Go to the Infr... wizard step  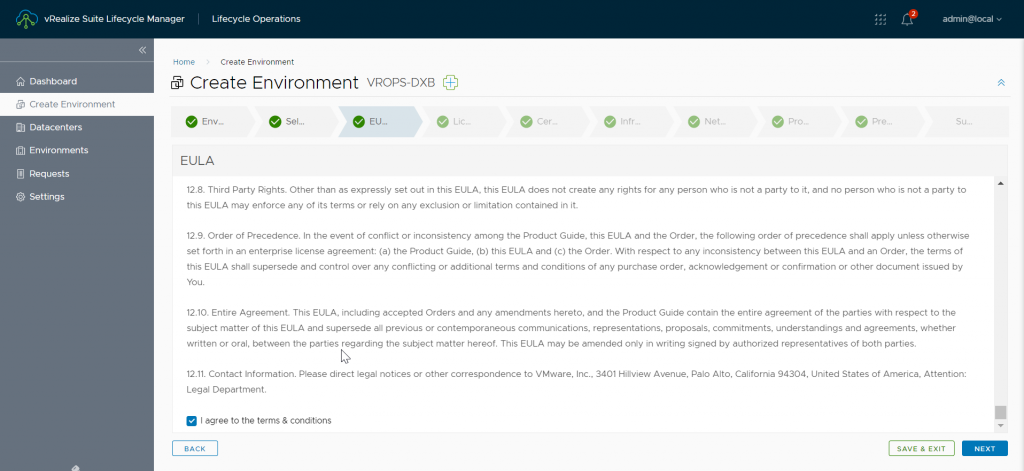[x=630, y=122]
